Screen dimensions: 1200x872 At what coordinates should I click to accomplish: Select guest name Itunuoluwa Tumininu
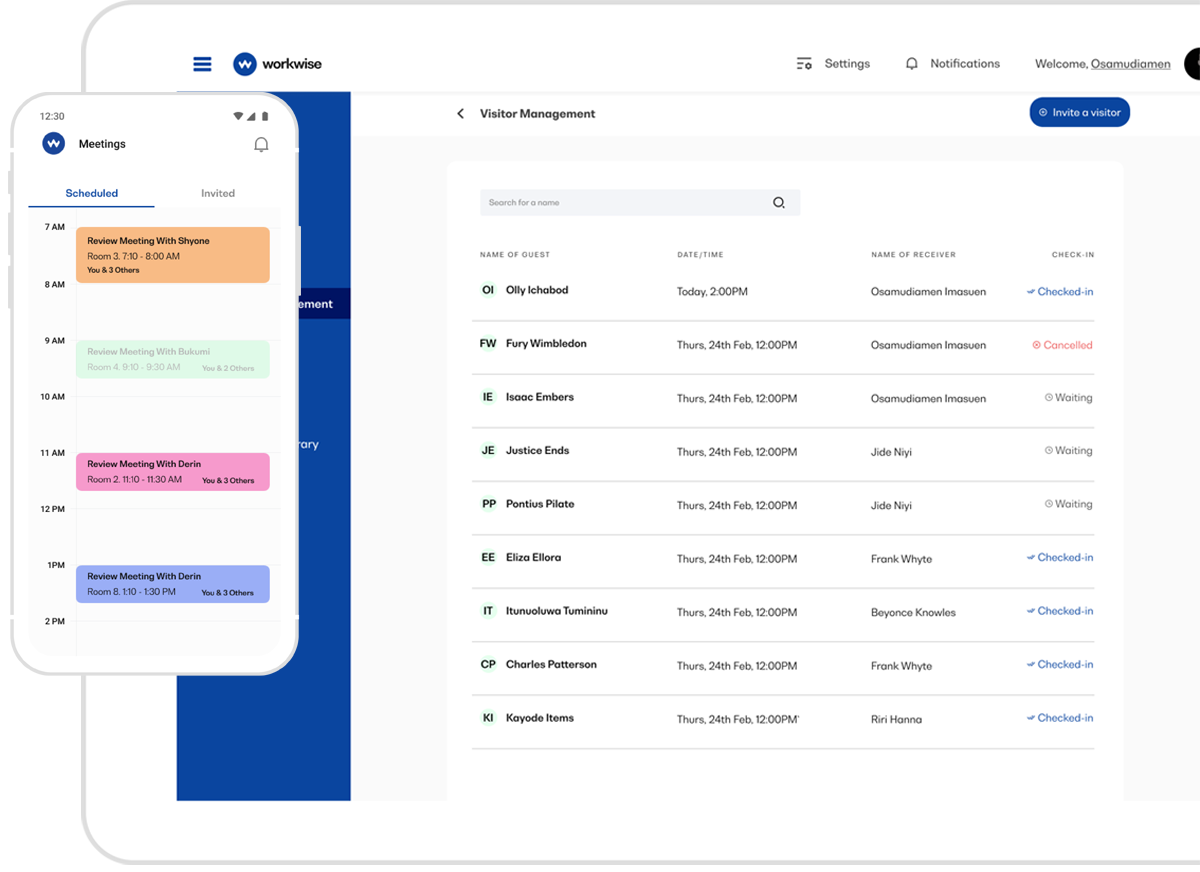click(x=557, y=611)
